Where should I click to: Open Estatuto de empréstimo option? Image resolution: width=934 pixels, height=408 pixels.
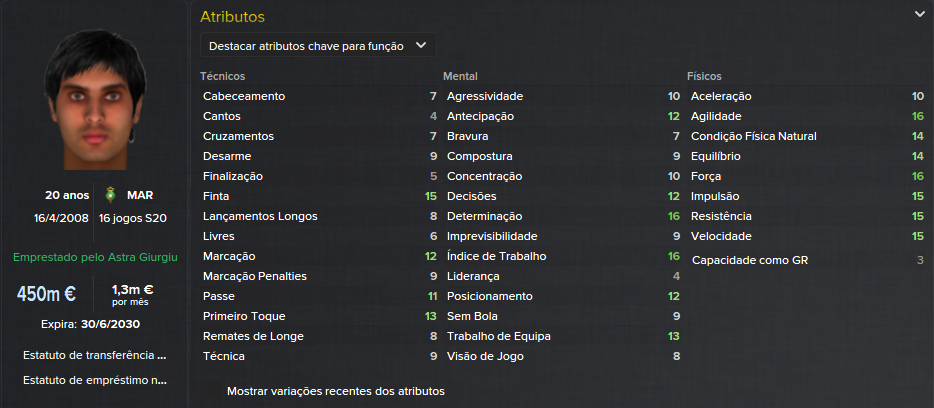pos(96,380)
